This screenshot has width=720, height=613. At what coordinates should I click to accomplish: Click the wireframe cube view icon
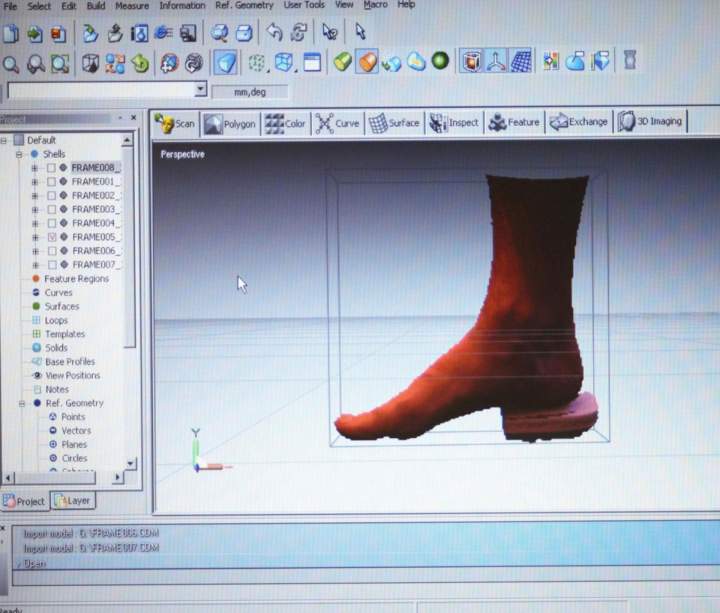(x=284, y=62)
